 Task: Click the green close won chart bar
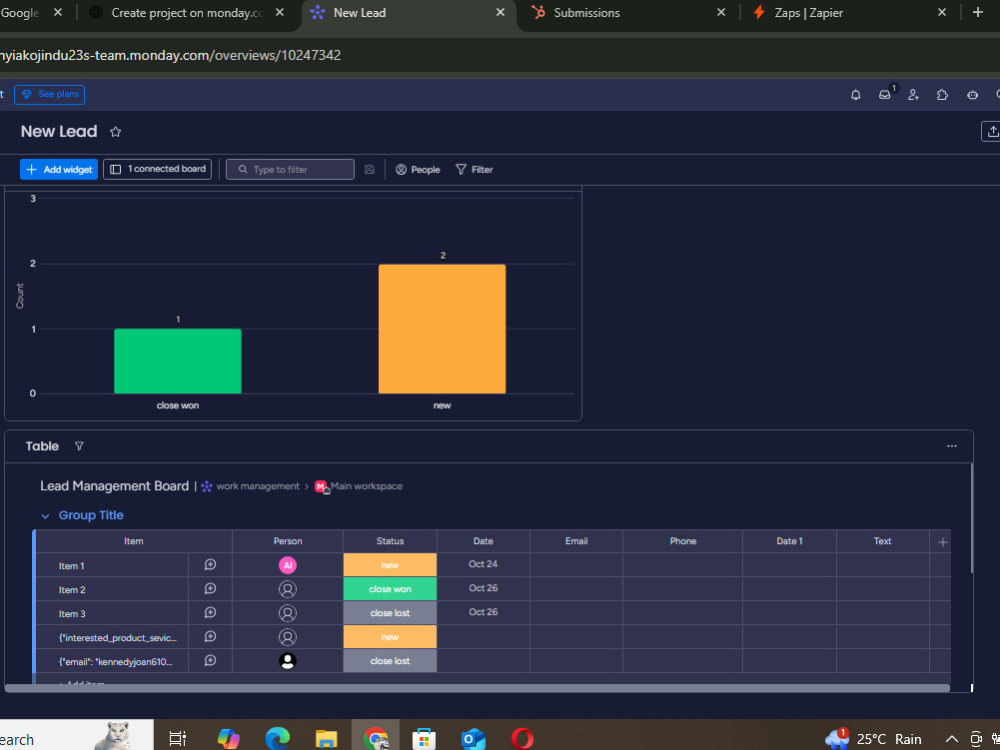(178, 361)
